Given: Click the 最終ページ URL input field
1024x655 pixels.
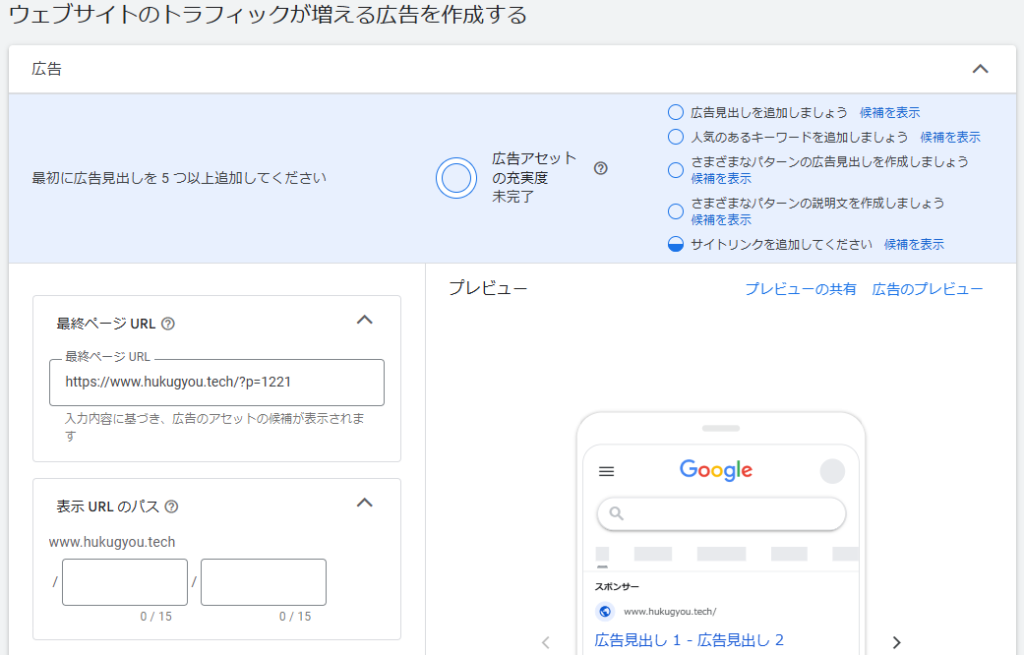Looking at the screenshot, I should (x=216, y=382).
